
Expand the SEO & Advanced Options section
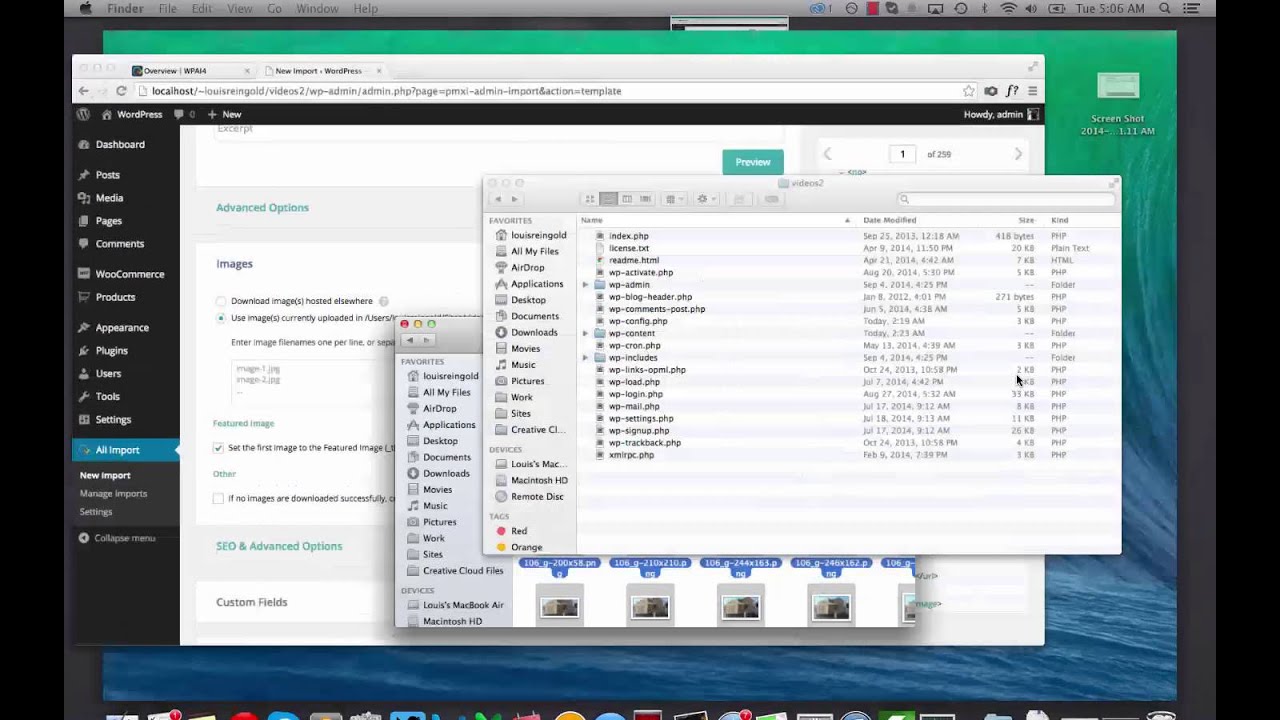[x=279, y=546]
